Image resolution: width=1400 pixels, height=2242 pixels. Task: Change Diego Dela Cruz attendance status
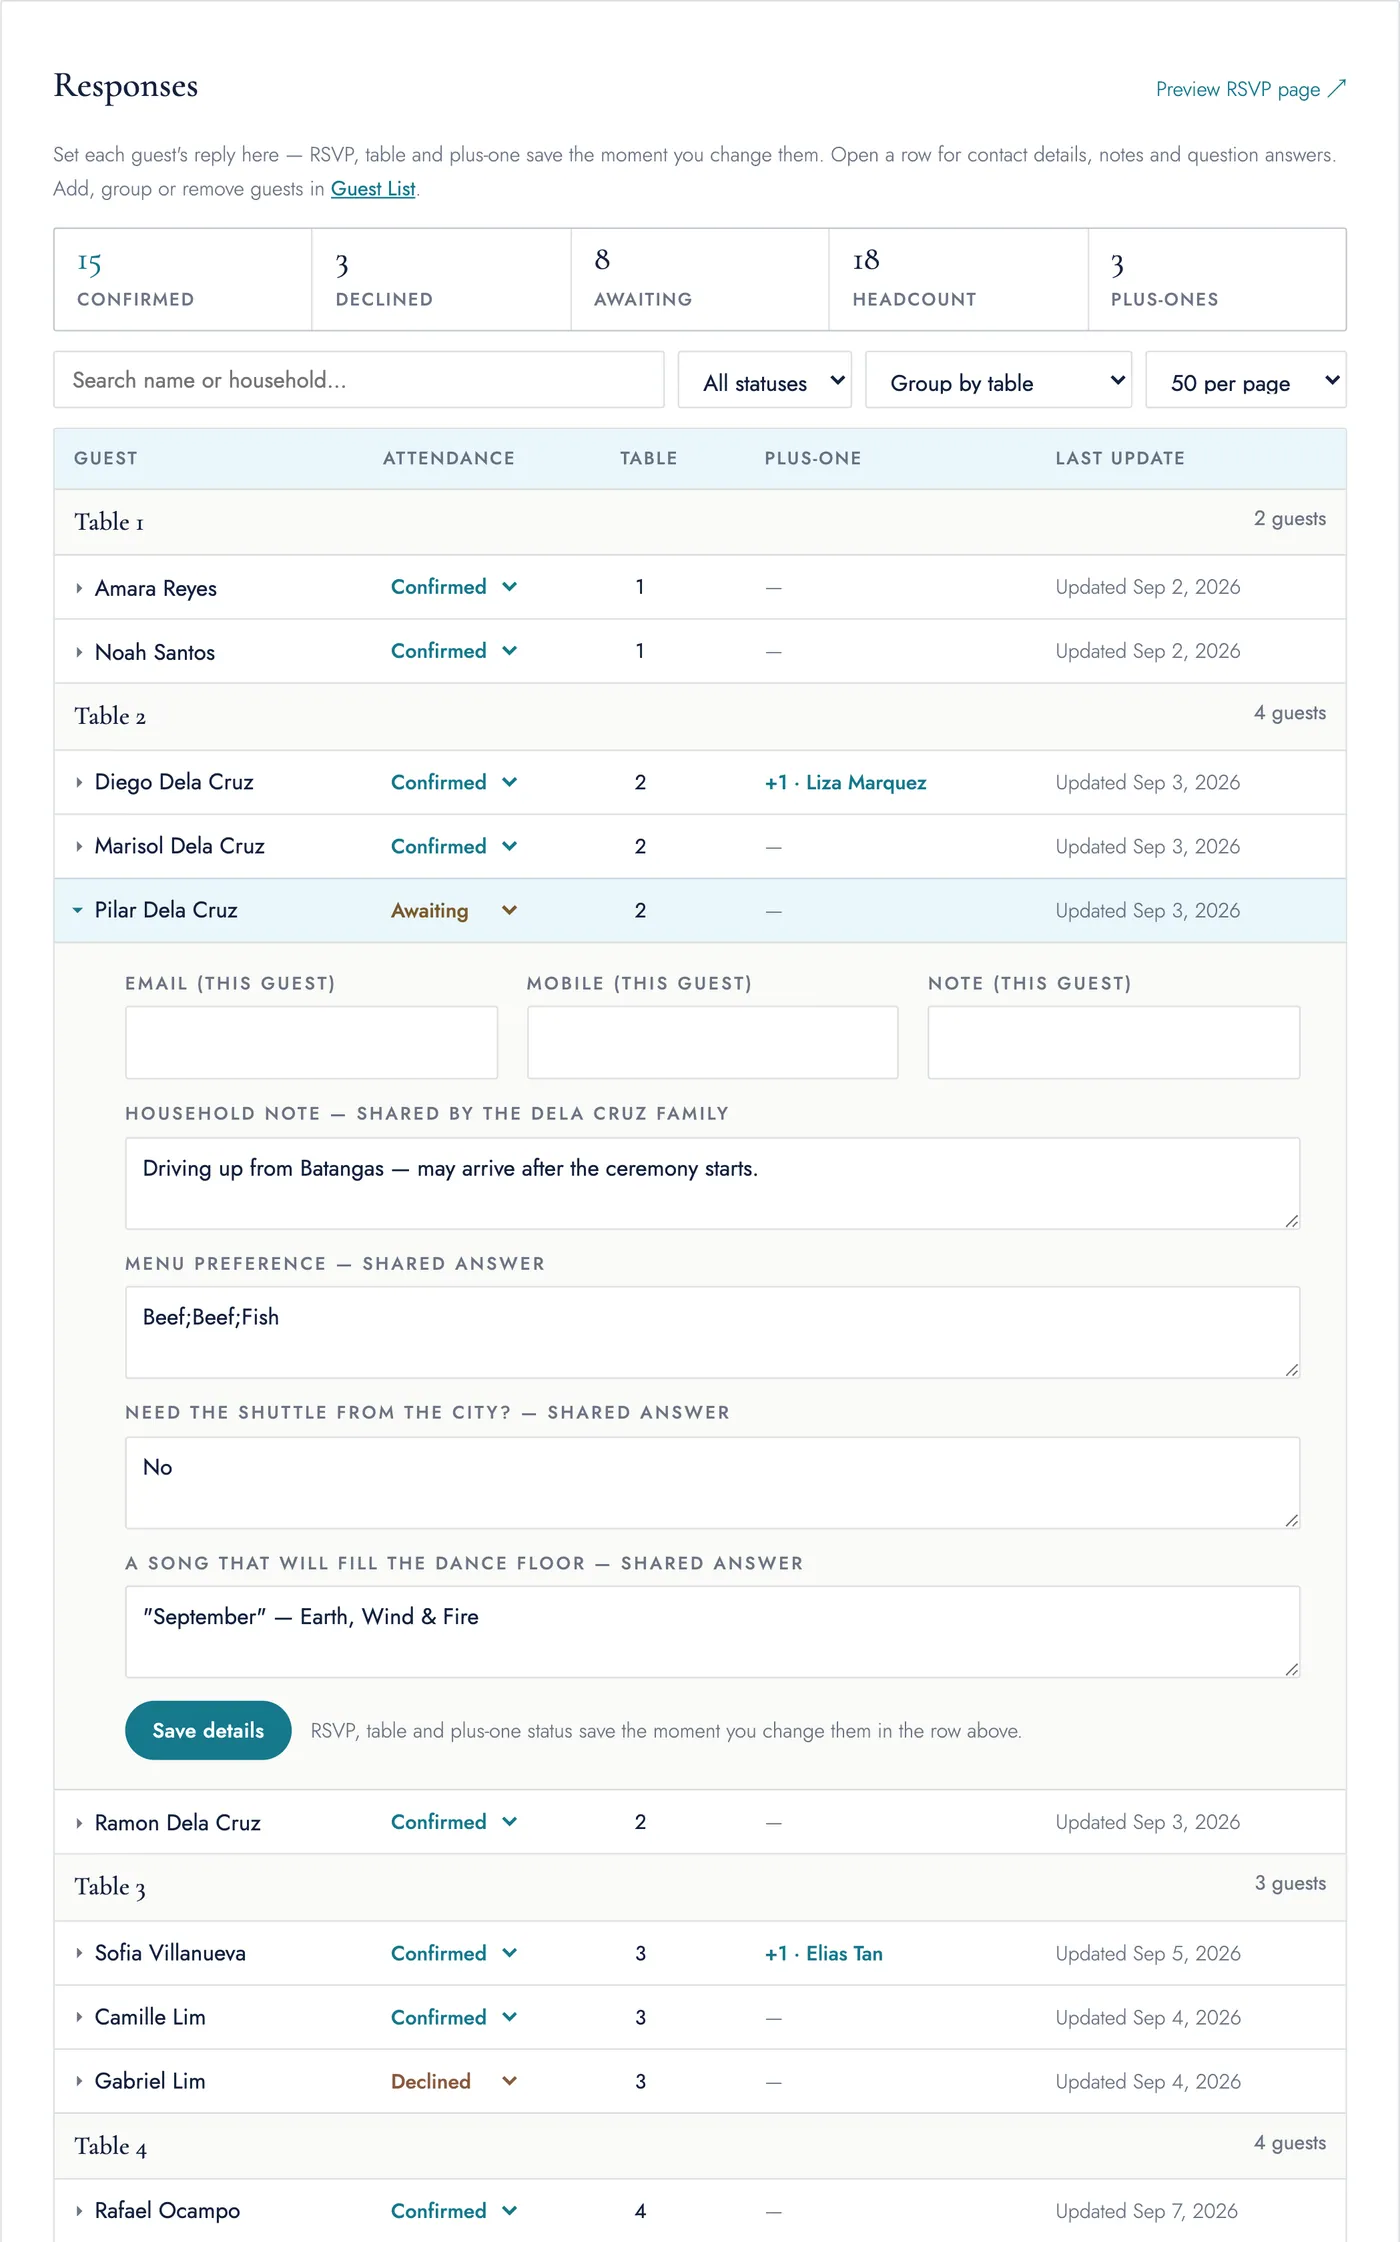[x=454, y=782]
